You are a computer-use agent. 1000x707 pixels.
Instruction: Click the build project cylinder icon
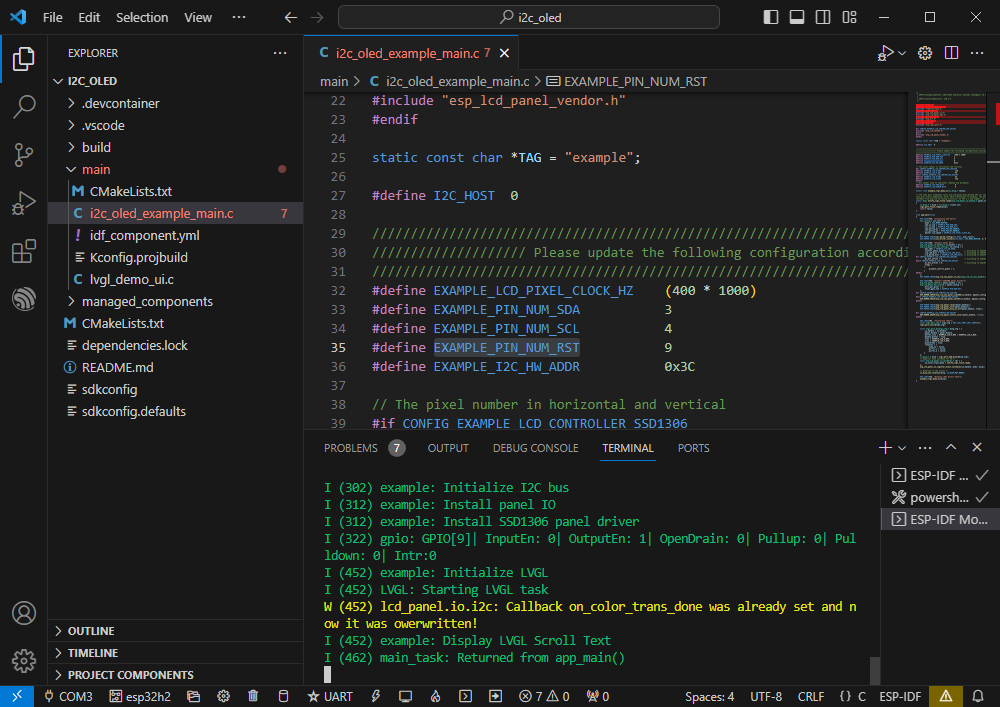pos(284,696)
